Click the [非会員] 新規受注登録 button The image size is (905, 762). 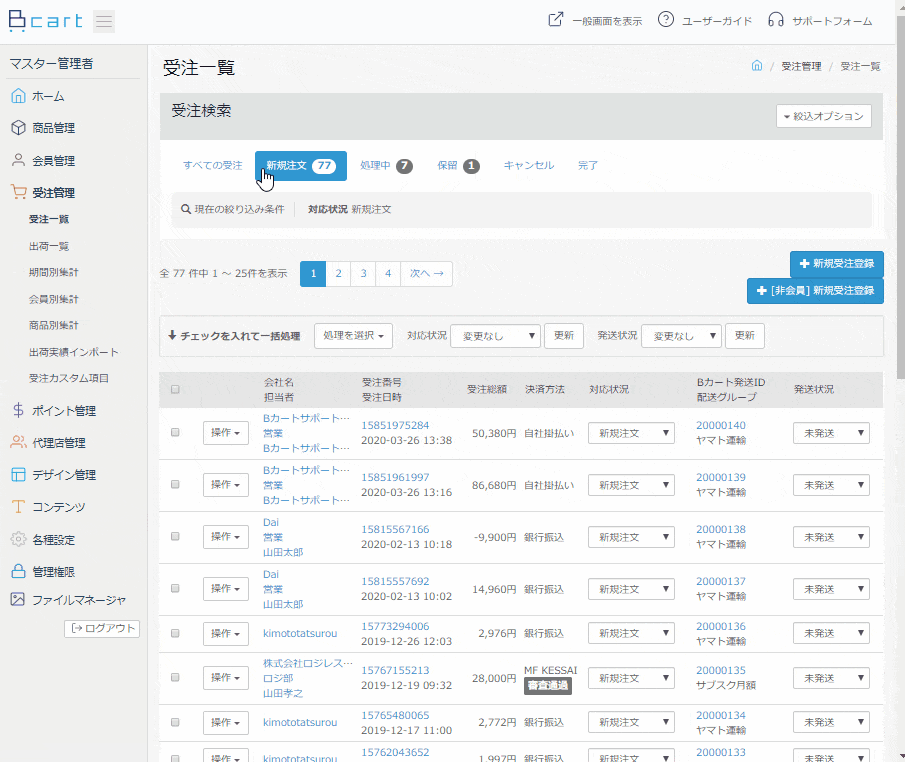click(x=815, y=290)
